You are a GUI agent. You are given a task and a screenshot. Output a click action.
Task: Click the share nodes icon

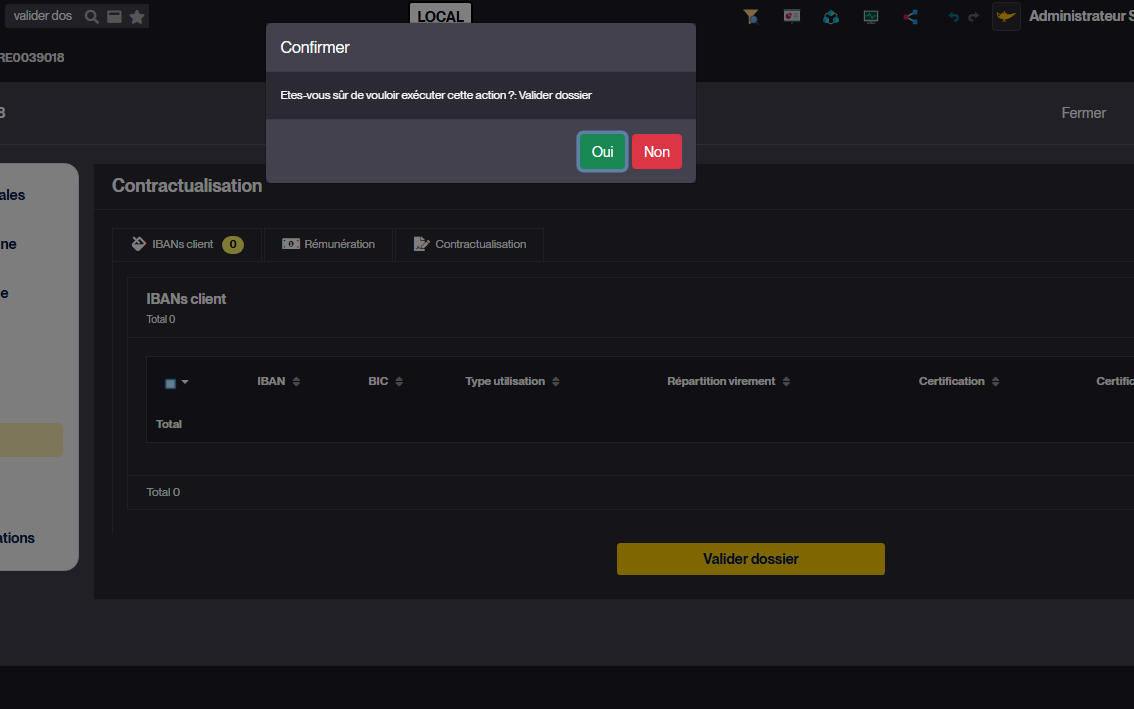(910, 17)
